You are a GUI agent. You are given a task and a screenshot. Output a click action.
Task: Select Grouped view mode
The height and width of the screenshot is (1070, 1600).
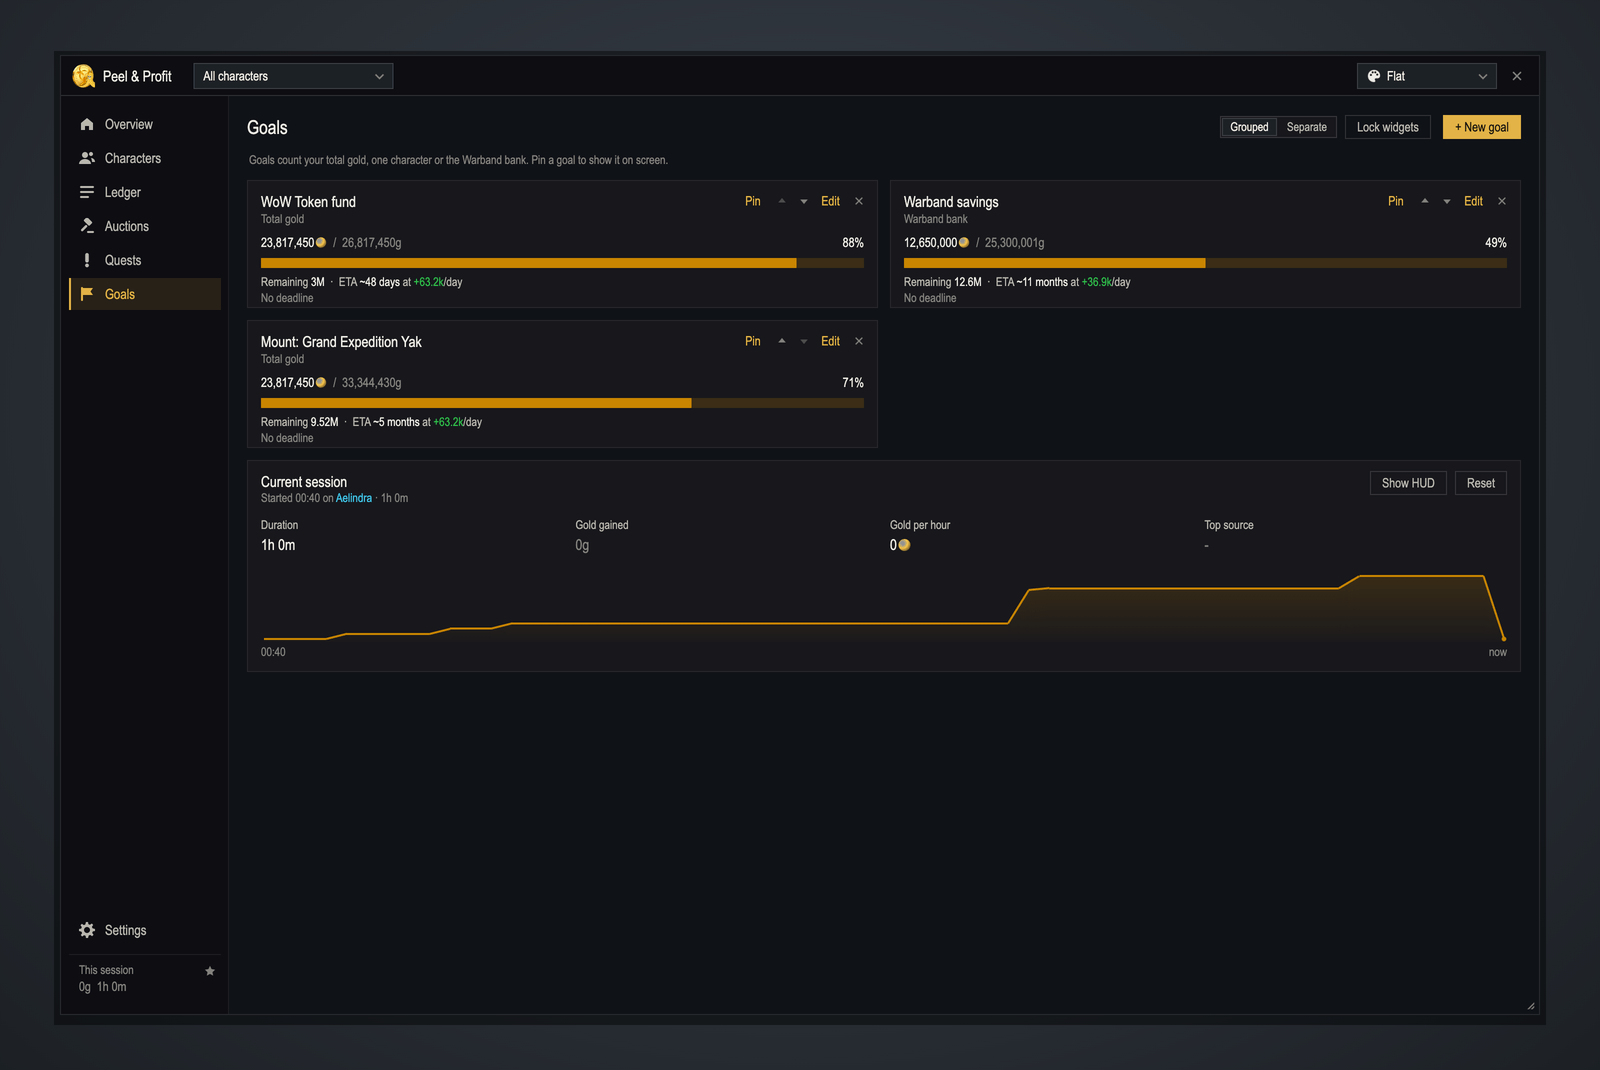pyautogui.click(x=1249, y=127)
